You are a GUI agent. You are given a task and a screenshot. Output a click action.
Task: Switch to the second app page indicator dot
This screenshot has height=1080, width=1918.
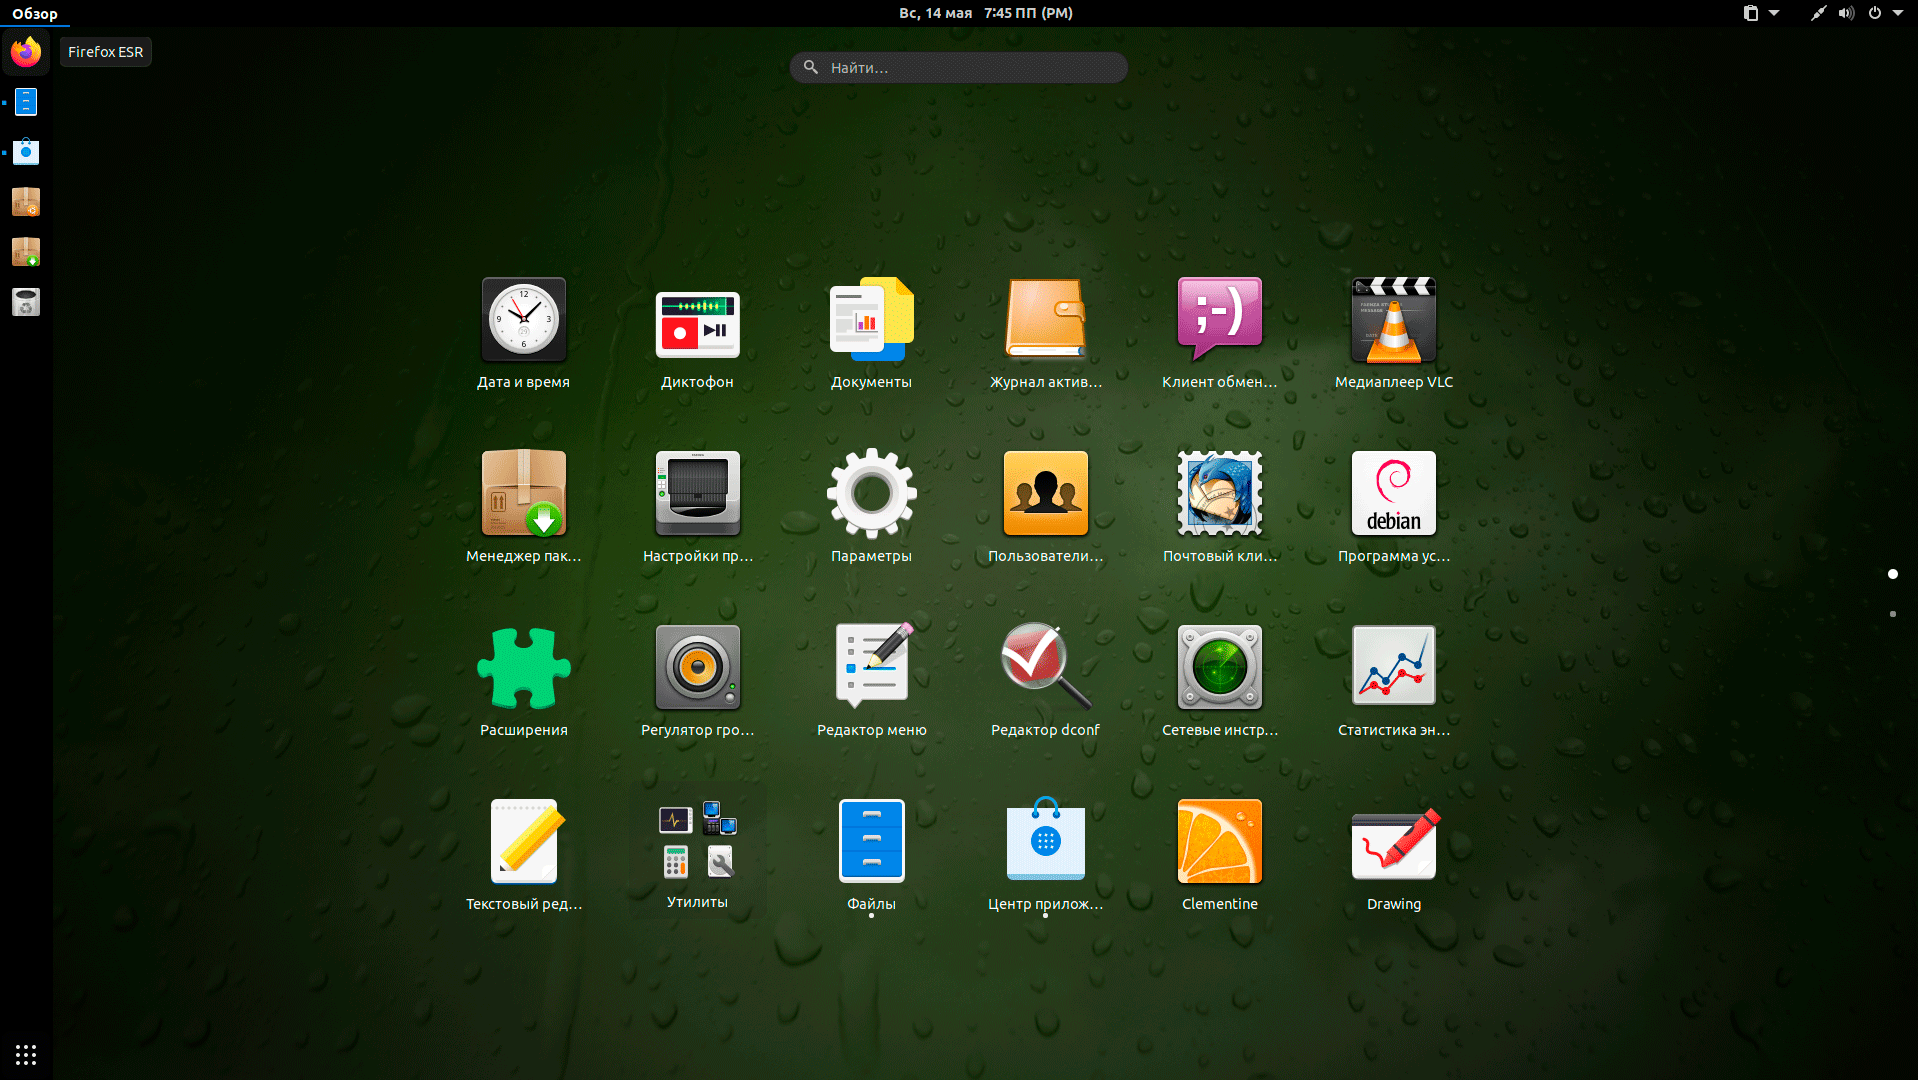coord(1892,614)
